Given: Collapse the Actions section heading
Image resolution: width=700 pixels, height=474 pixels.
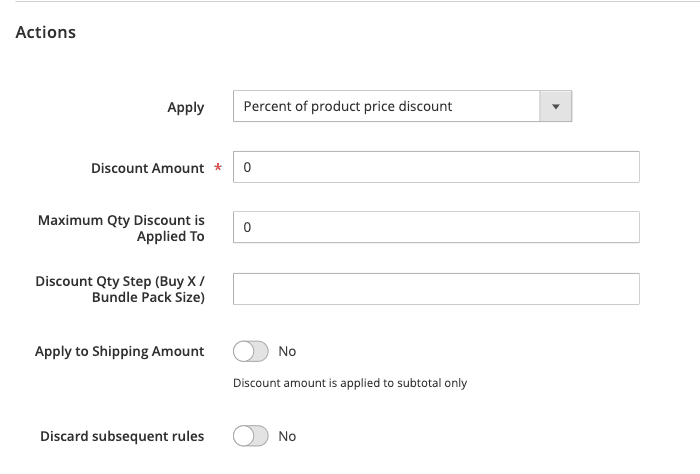Looking at the screenshot, I should pos(46,32).
